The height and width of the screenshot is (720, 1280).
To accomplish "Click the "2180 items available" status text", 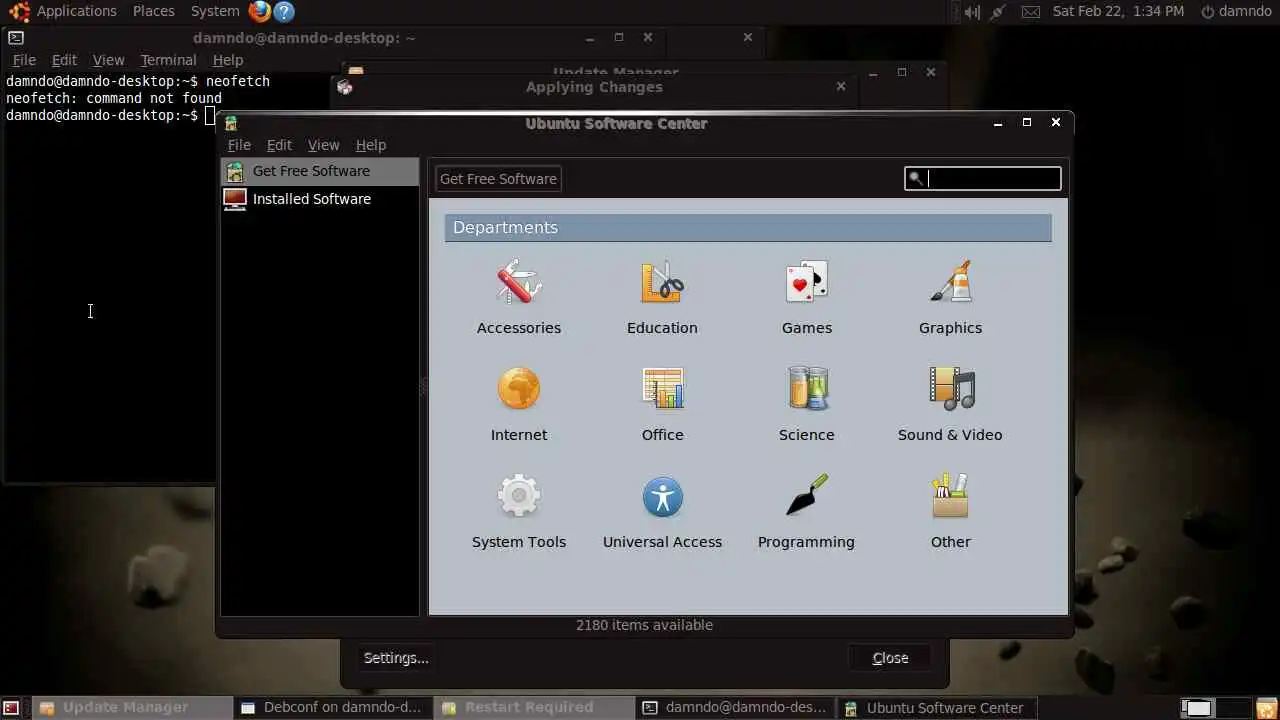I will click(644, 625).
